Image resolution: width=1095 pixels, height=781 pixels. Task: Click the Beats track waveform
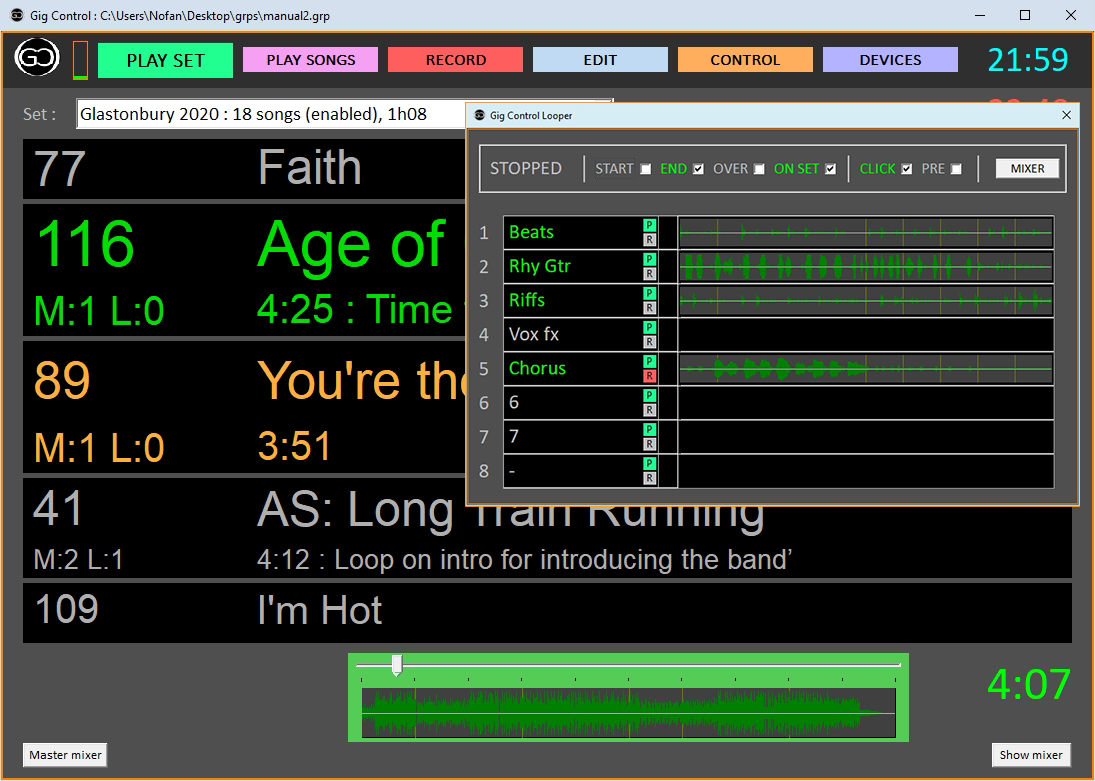(x=866, y=233)
